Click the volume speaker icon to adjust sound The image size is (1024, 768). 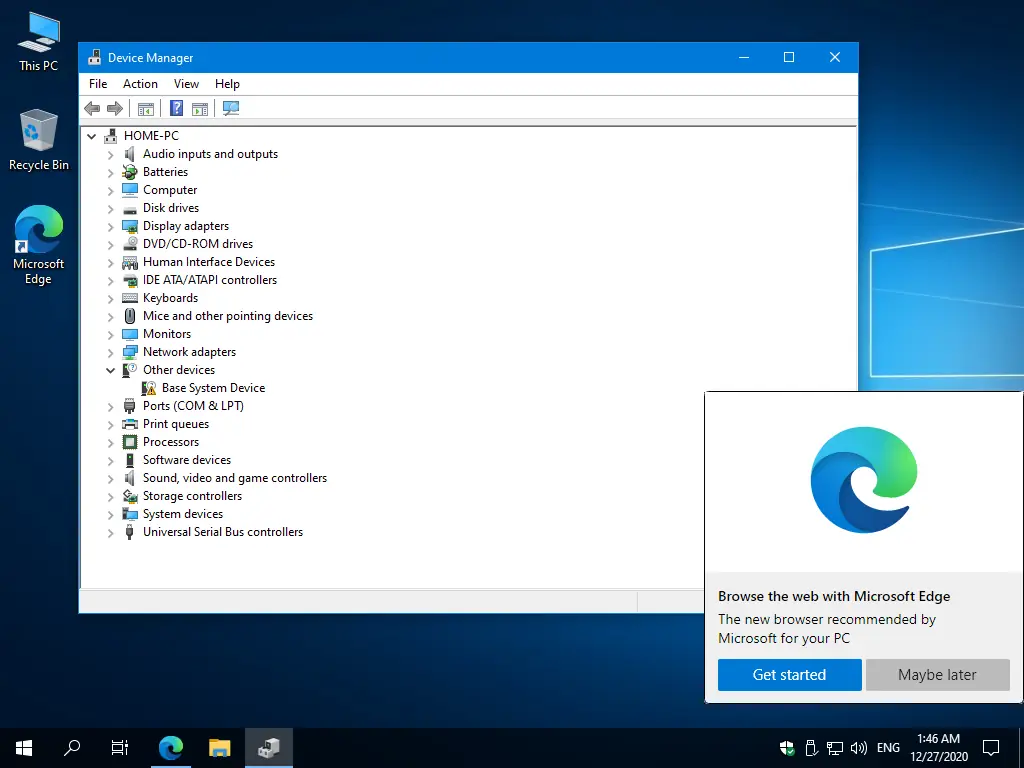pos(859,747)
